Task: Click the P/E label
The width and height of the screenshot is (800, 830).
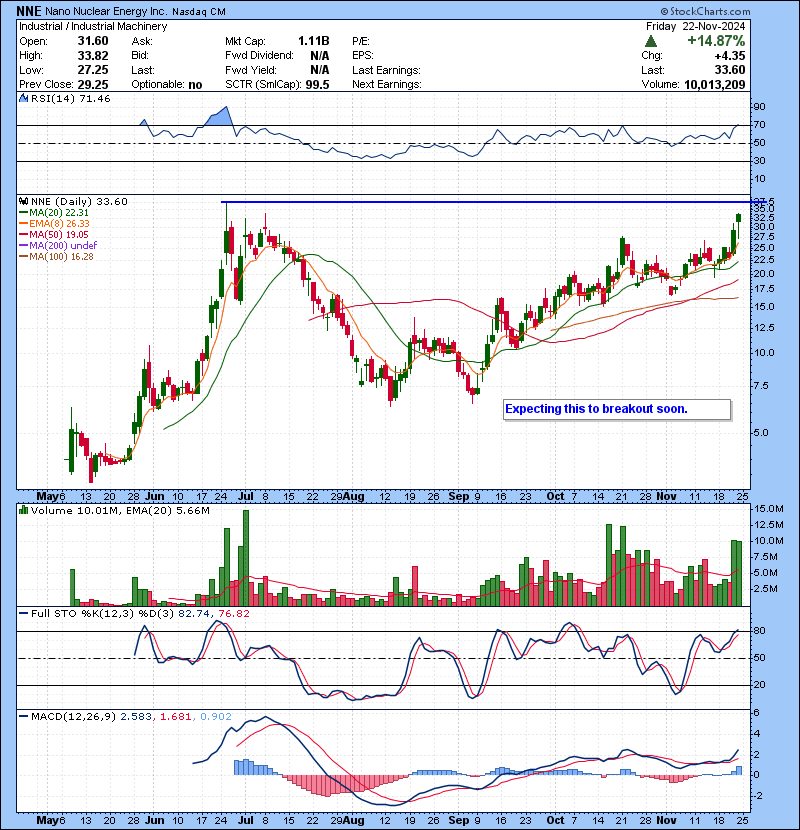Action: coord(361,41)
